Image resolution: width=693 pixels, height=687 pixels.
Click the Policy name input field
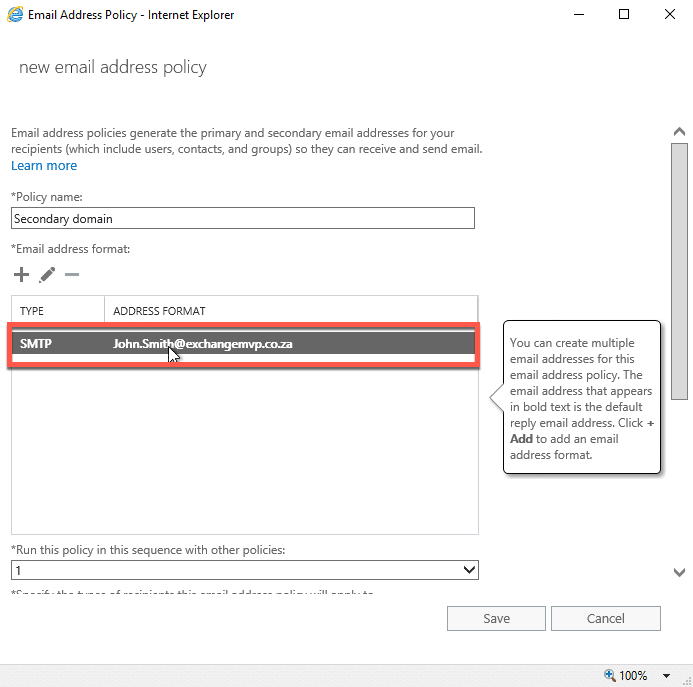pos(243,218)
